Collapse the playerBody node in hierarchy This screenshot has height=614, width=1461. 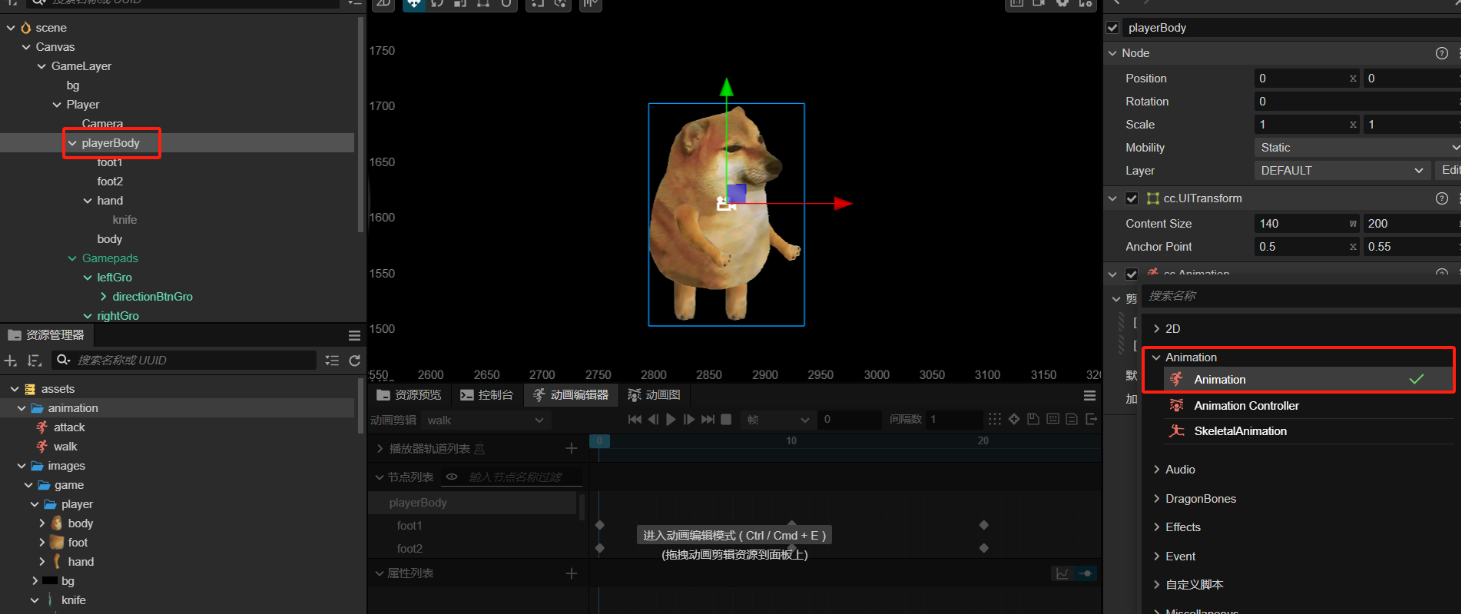72,143
